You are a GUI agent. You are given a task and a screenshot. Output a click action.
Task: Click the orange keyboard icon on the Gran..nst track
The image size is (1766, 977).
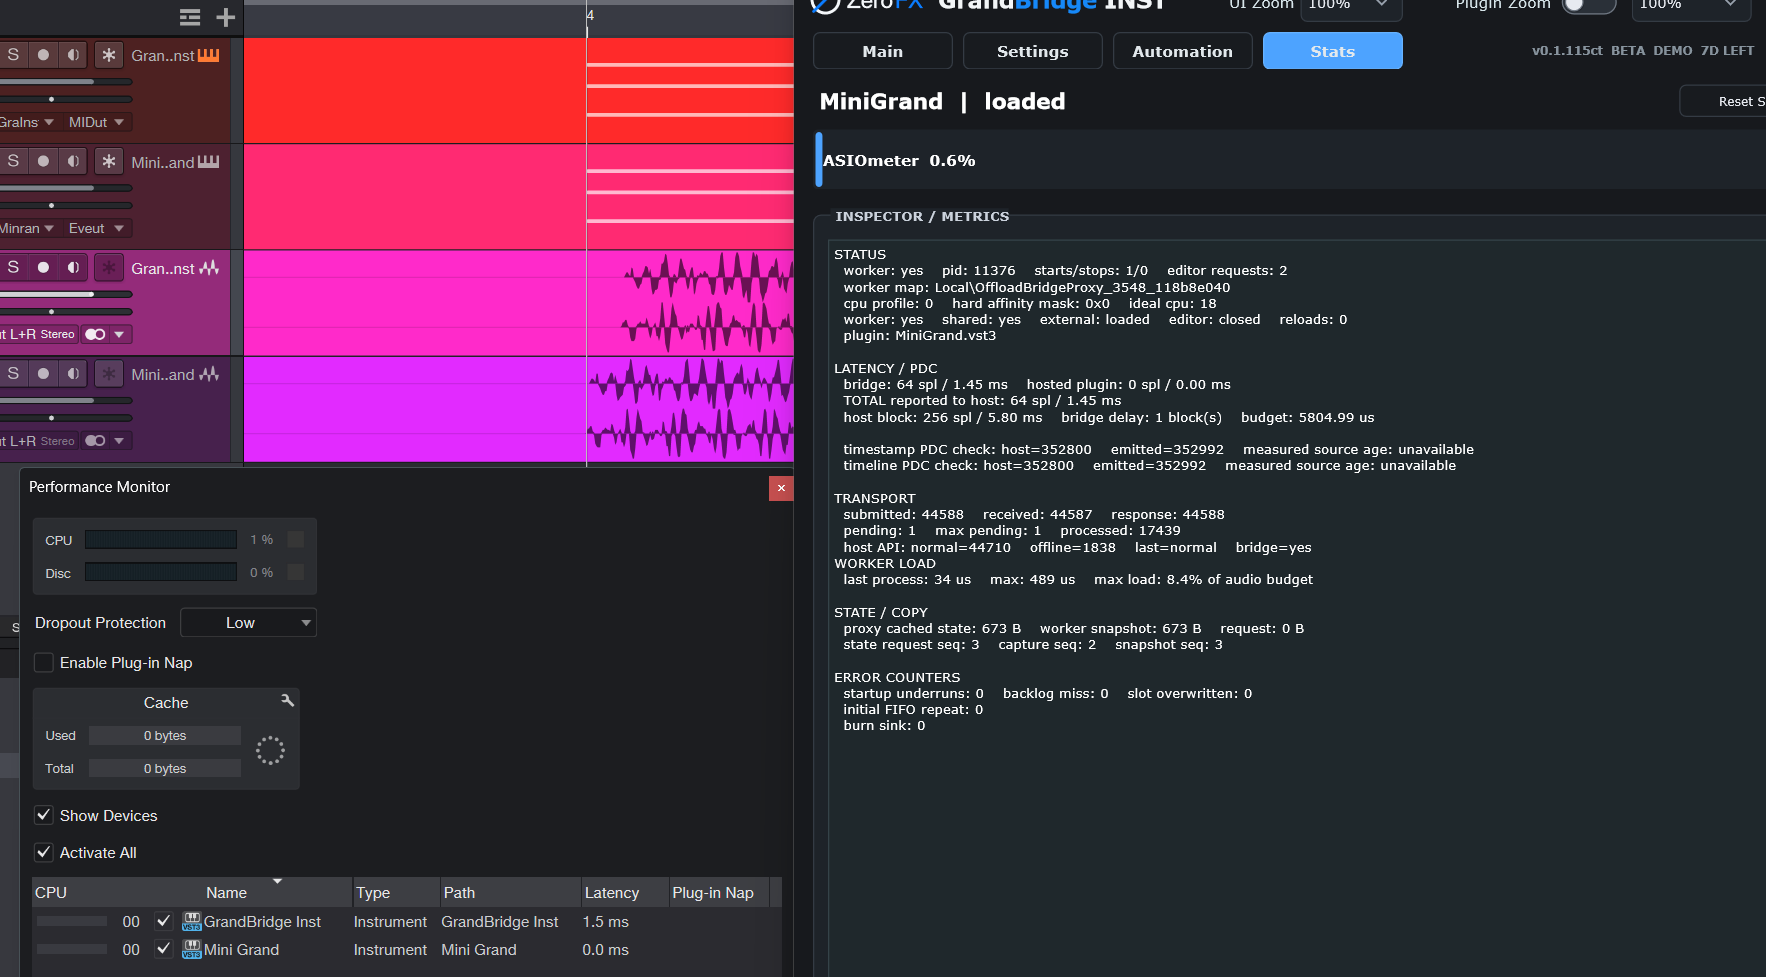[x=208, y=55]
